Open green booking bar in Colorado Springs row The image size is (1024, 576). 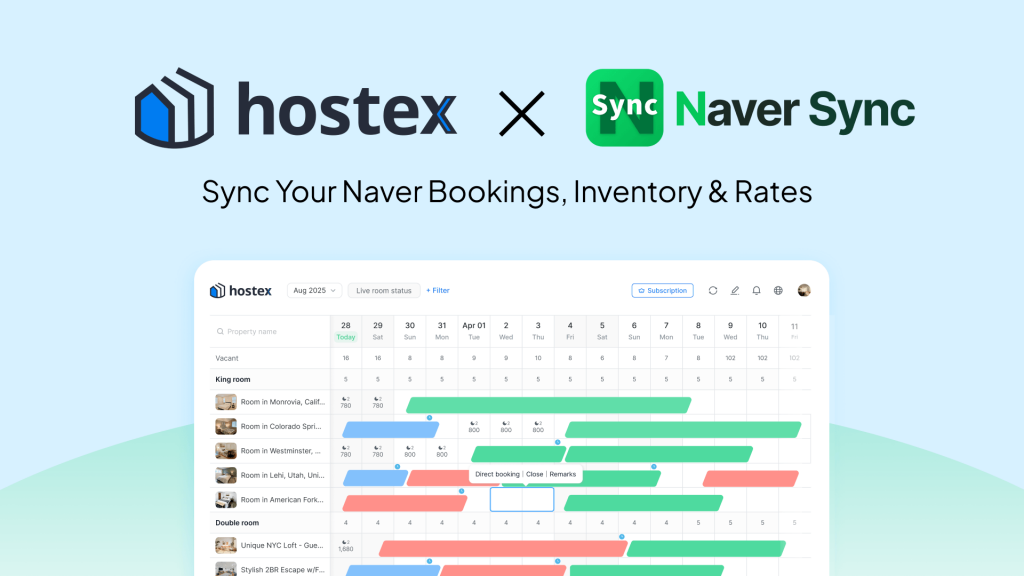coord(683,430)
